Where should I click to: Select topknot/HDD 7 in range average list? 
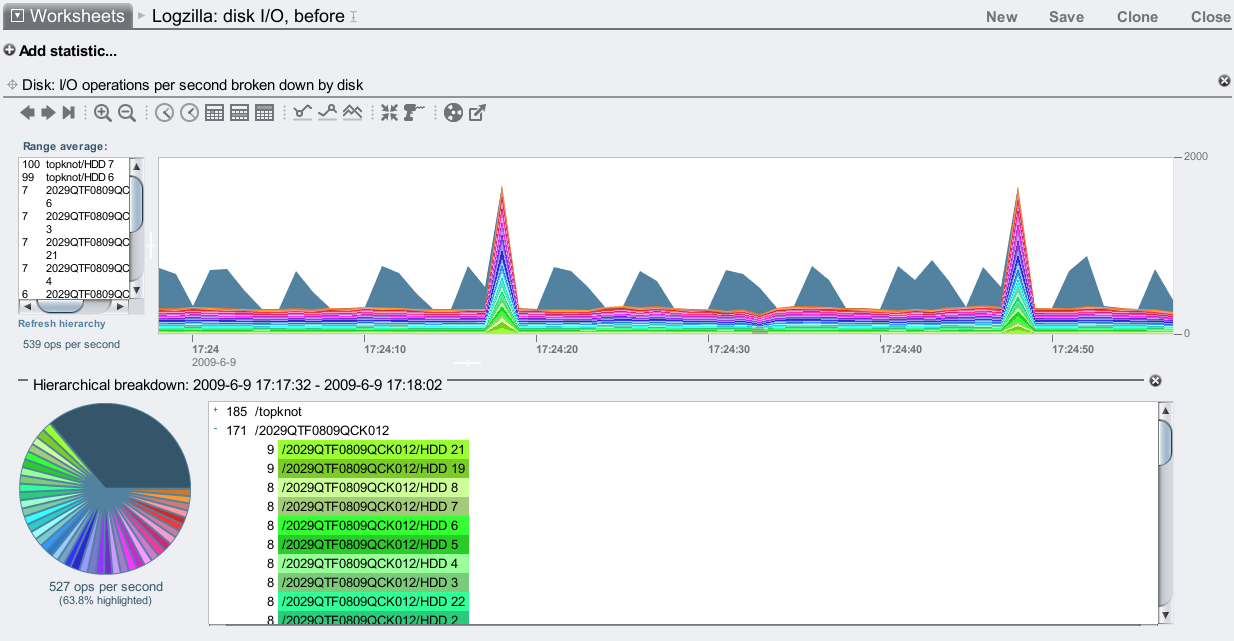point(79,164)
